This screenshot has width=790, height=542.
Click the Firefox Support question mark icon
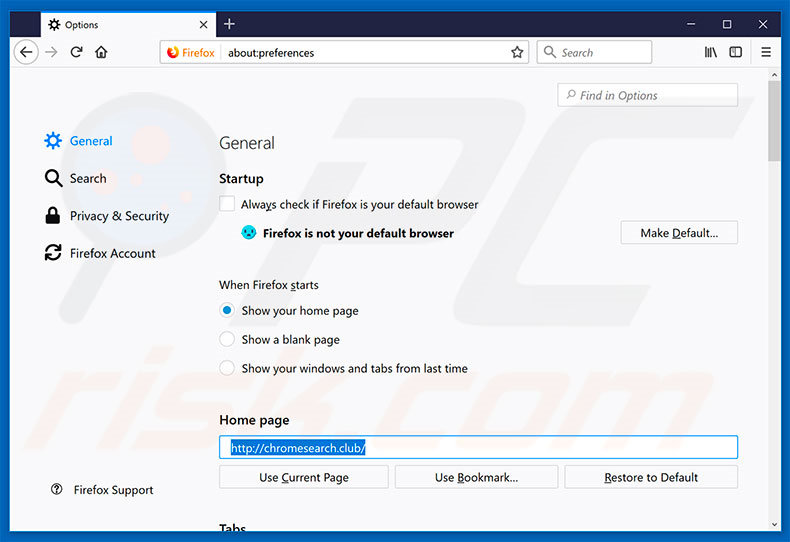tap(56, 489)
